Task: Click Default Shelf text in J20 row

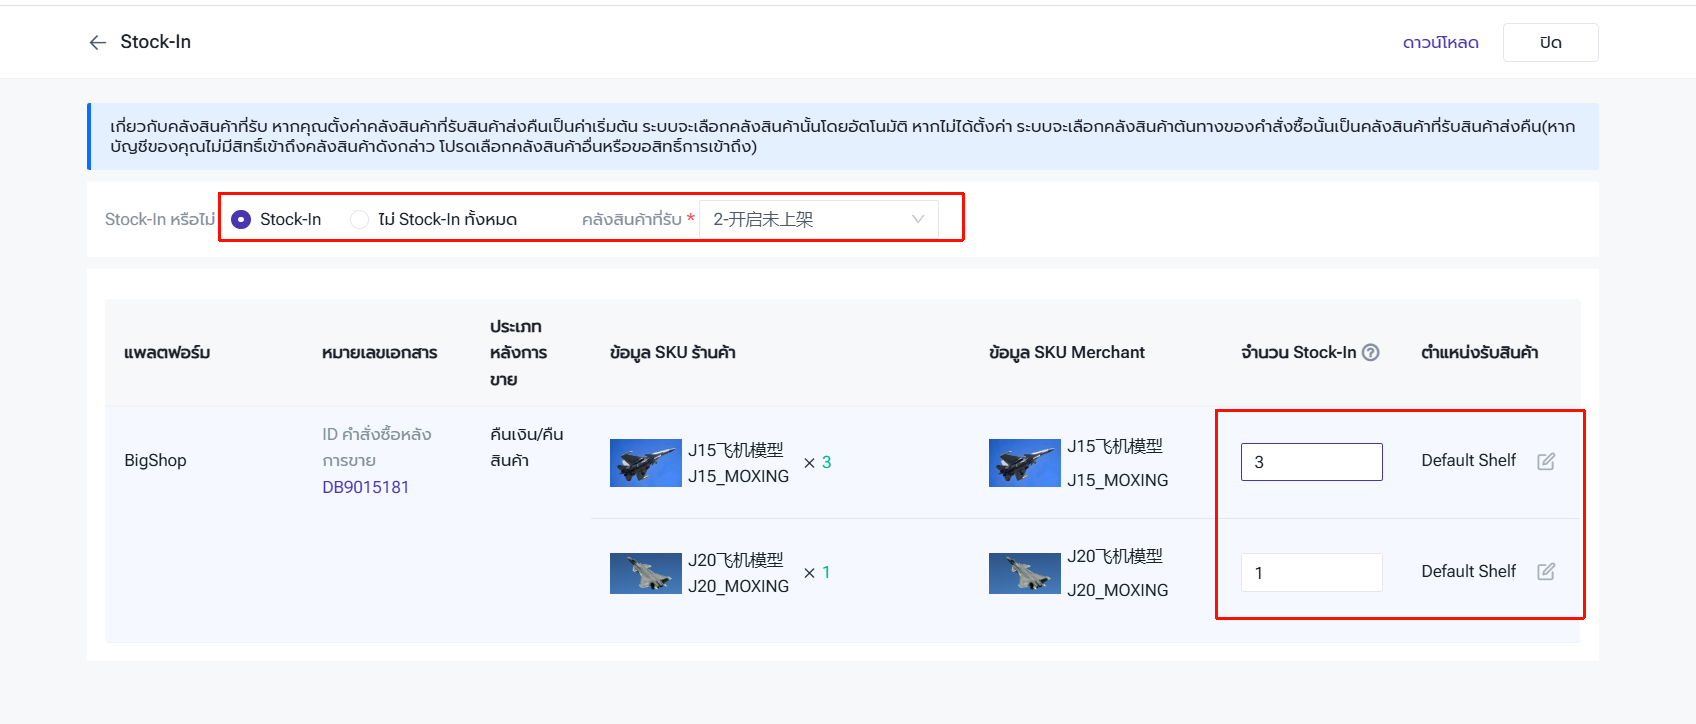Action: (1468, 571)
